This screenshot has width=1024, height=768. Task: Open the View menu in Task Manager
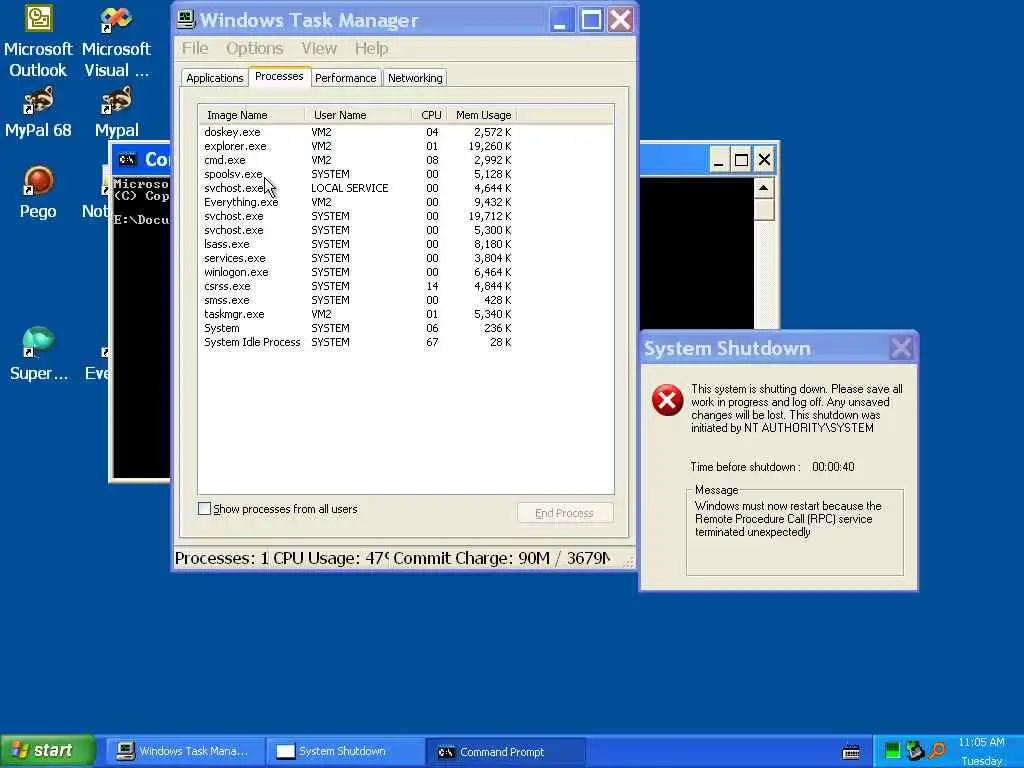click(x=319, y=48)
